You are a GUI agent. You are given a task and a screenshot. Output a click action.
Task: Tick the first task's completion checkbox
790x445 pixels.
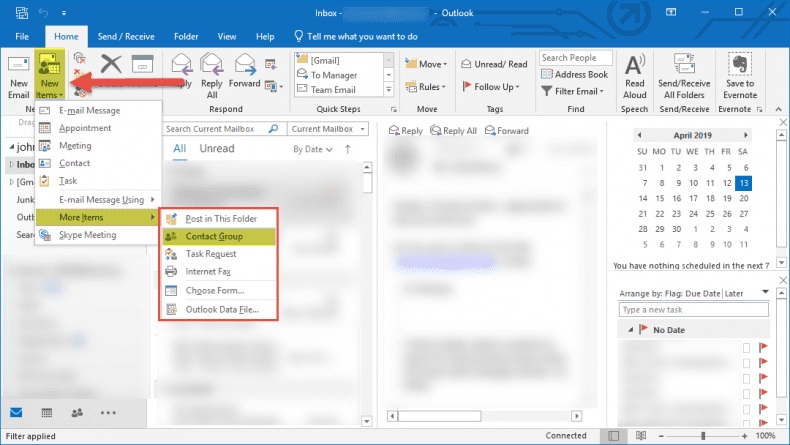coord(746,348)
